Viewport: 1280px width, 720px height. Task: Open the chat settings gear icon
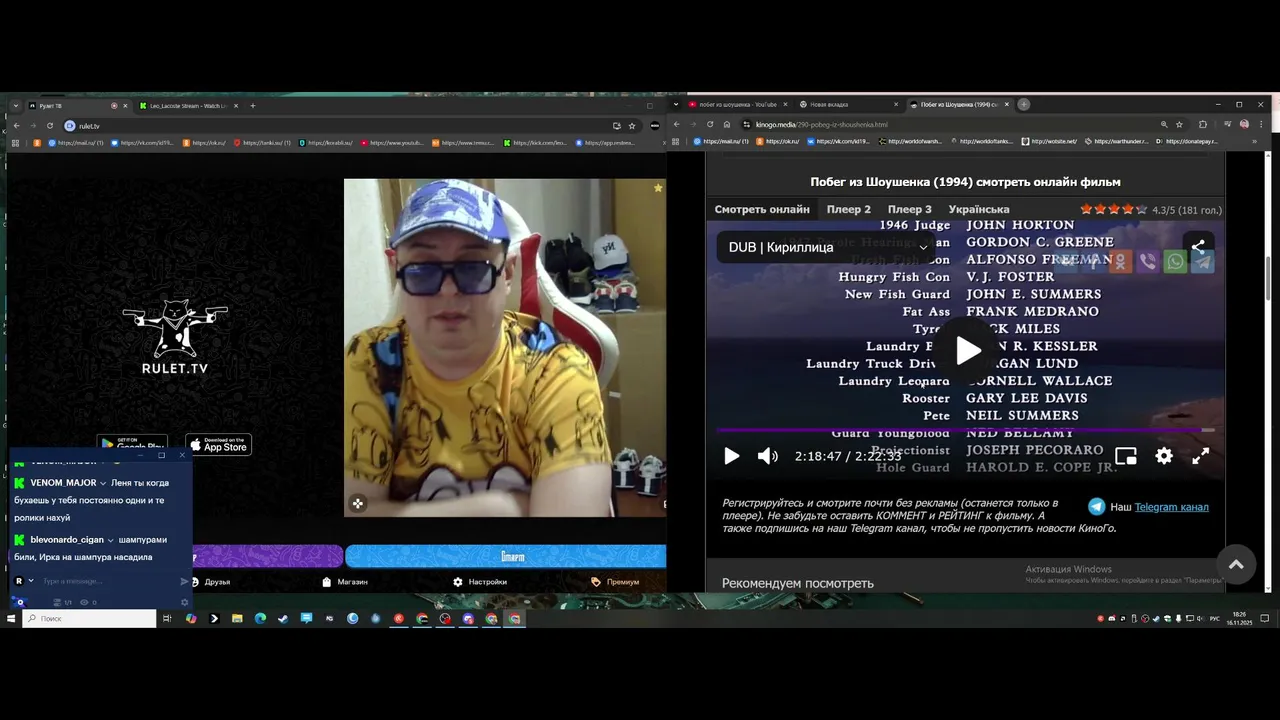tap(184, 602)
